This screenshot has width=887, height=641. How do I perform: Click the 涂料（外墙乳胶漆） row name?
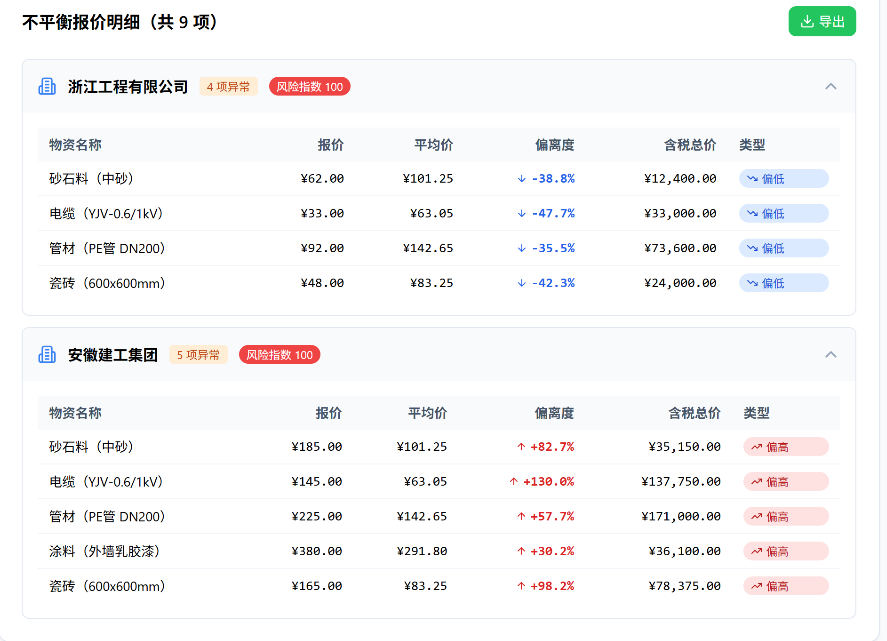[105, 551]
